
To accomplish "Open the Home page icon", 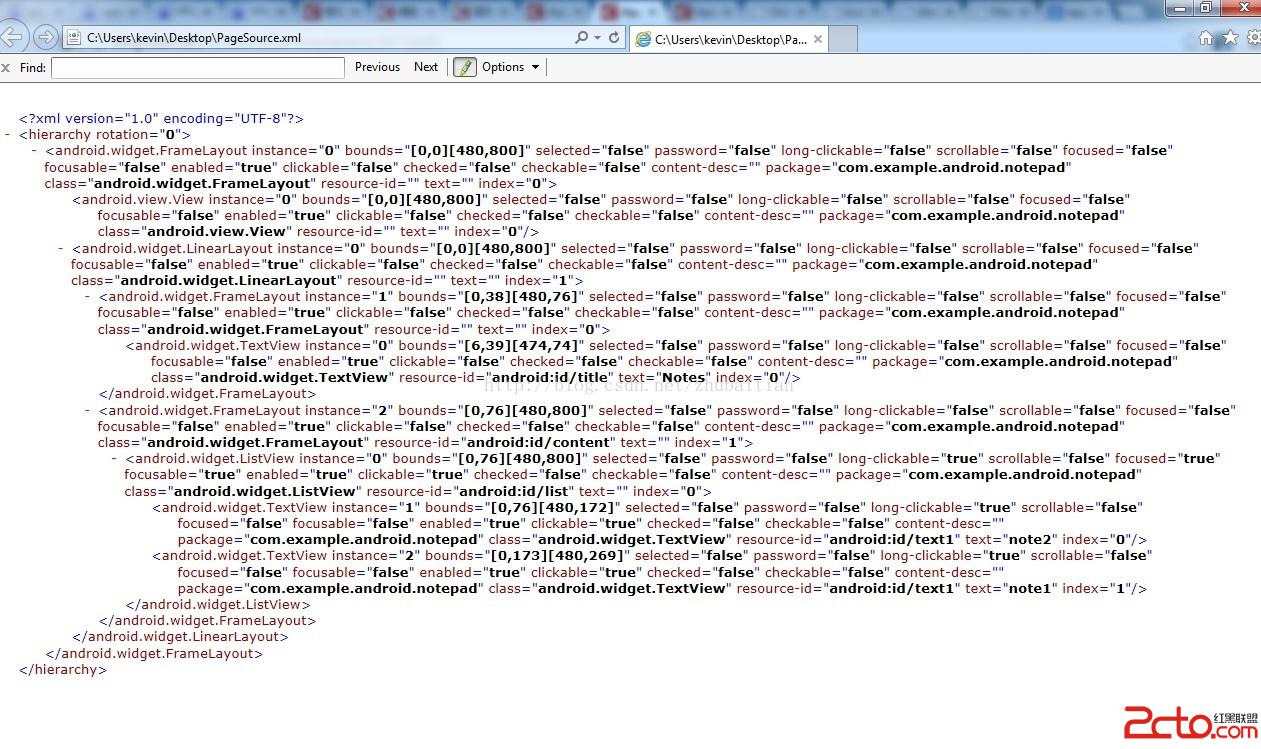I will [x=1206, y=38].
